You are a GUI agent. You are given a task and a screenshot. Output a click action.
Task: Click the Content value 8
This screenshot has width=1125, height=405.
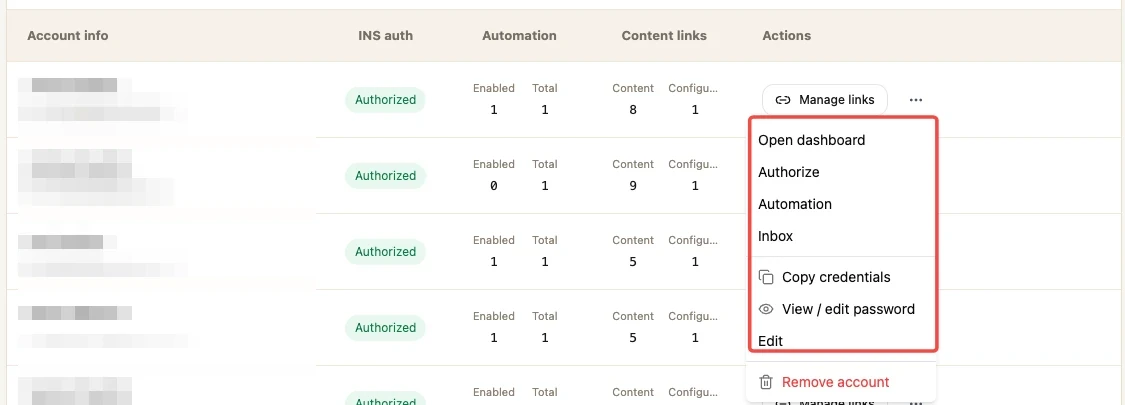(x=633, y=110)
